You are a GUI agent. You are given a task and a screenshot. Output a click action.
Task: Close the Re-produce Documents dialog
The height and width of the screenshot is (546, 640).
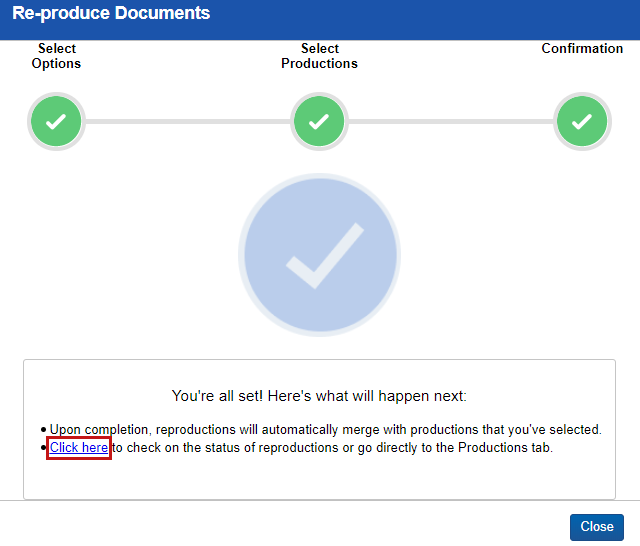pyautogui.click(x=597, y=527)
